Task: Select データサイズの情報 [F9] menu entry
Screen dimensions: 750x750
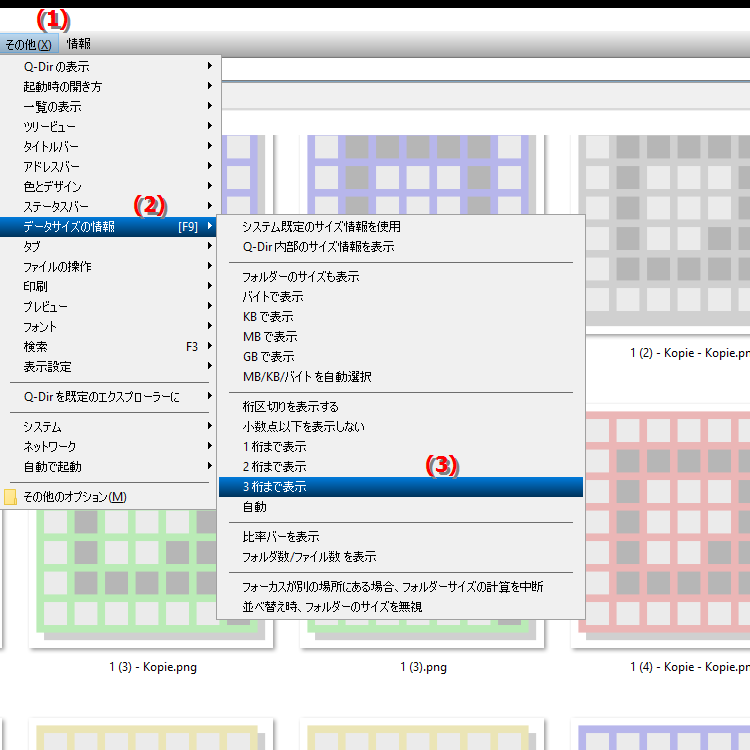Action: point(110,227)
